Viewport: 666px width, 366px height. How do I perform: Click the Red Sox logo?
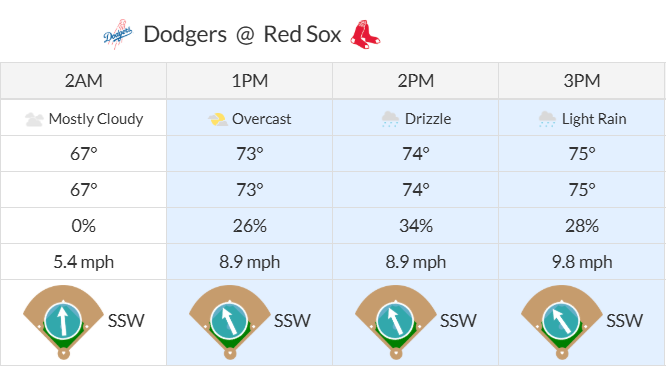pyautogui.click(x=365, y=34)
